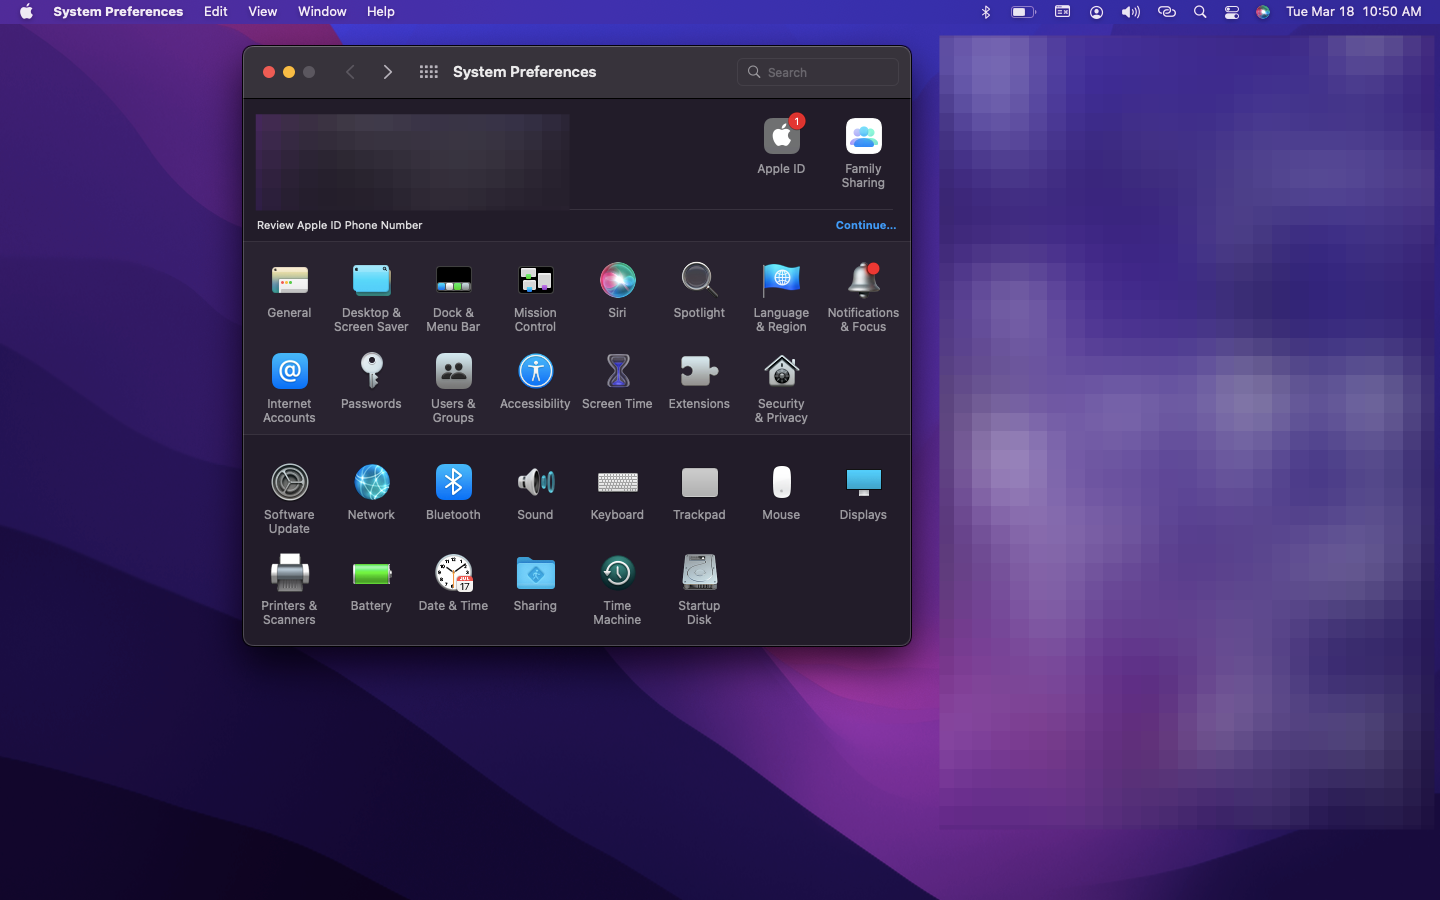Screen dimensions: 1440x900
Task: Open Network preferences
Action: [371, 494]
